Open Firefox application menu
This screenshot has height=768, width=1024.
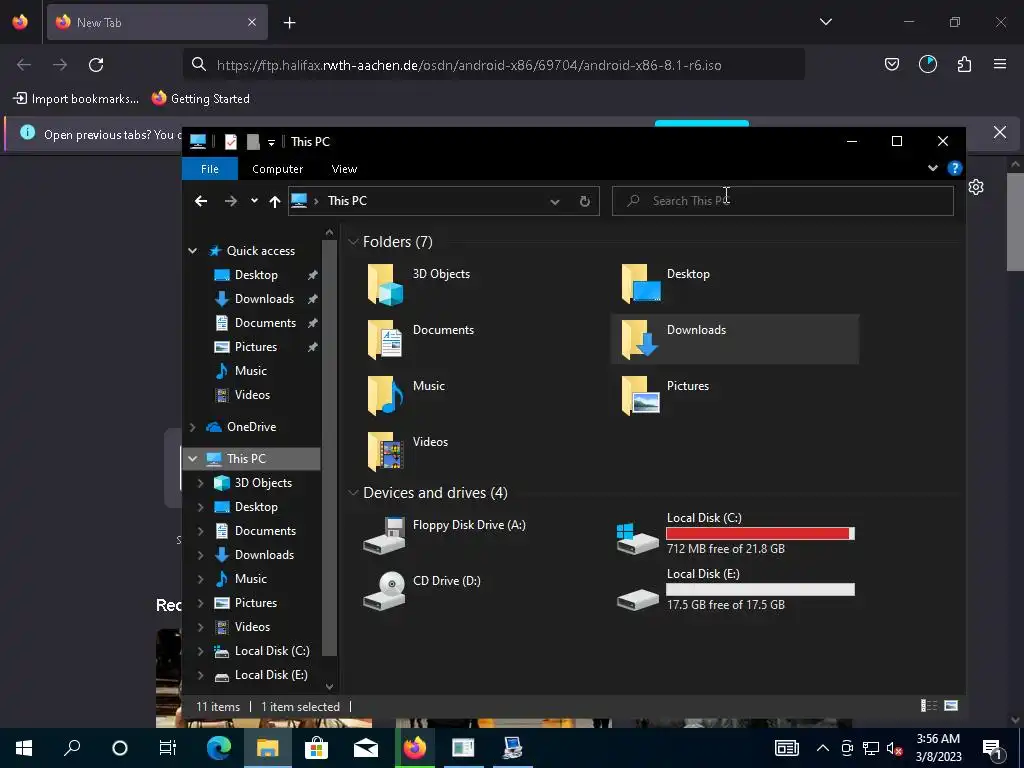[1000, 64]
